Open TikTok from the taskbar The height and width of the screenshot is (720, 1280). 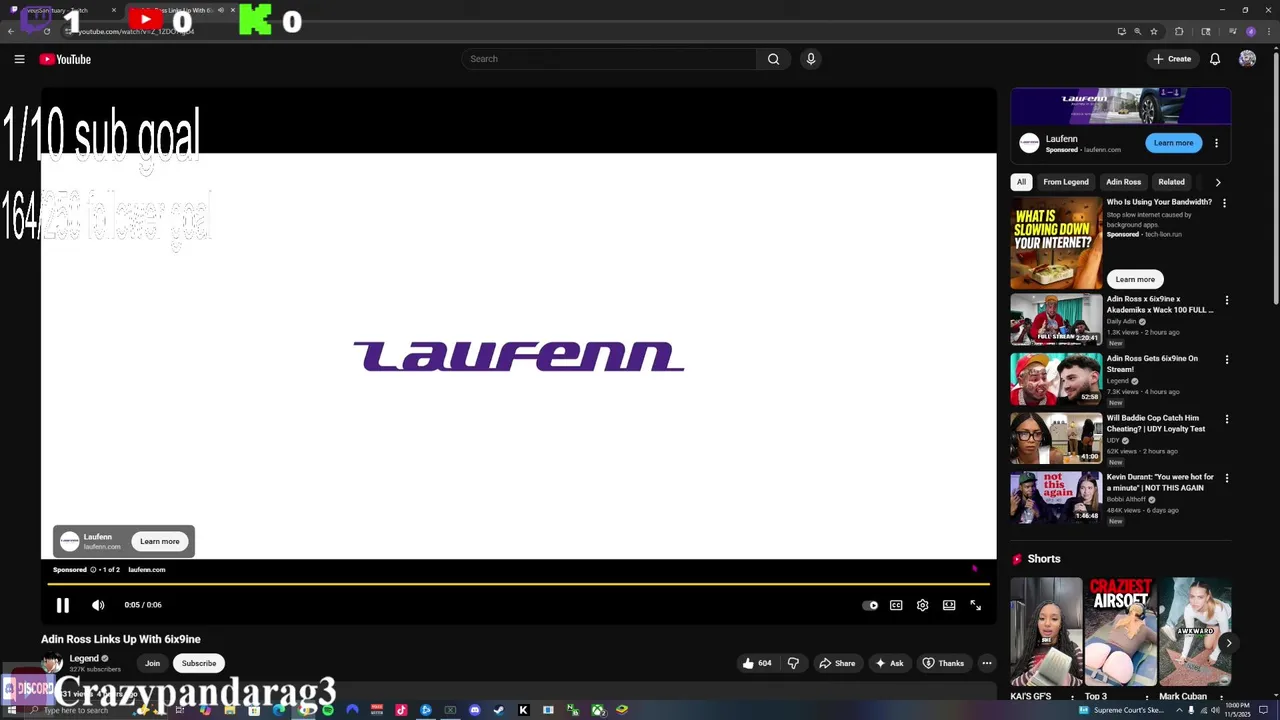tap(401, 710)
